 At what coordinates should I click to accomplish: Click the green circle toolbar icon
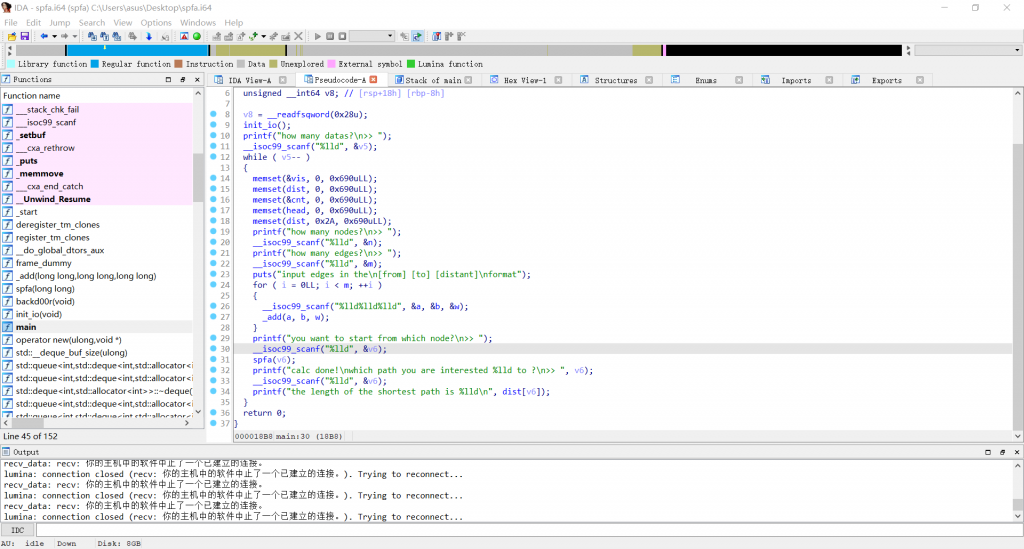pos(197,37)
